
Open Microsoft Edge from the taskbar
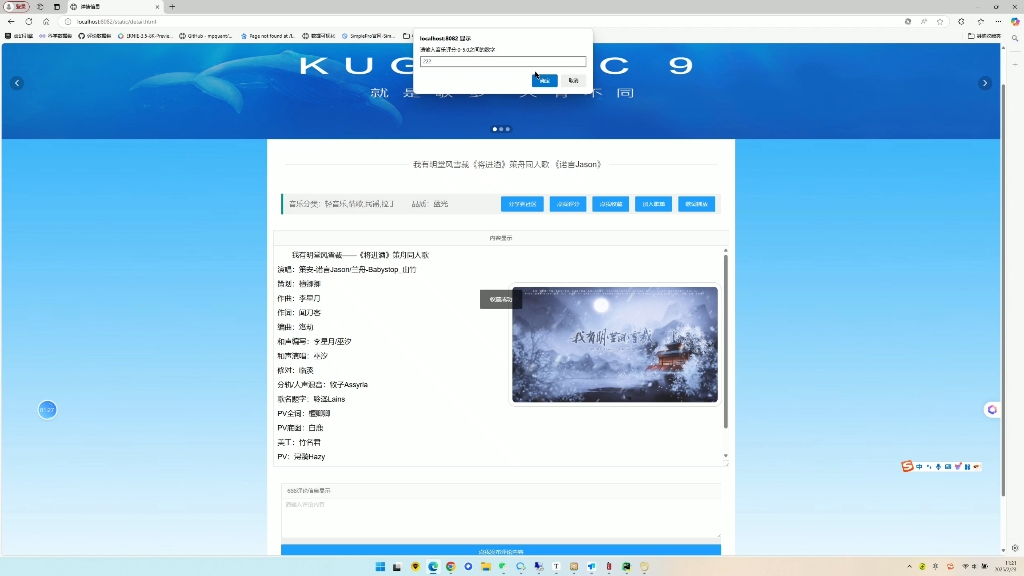[433, 567]
